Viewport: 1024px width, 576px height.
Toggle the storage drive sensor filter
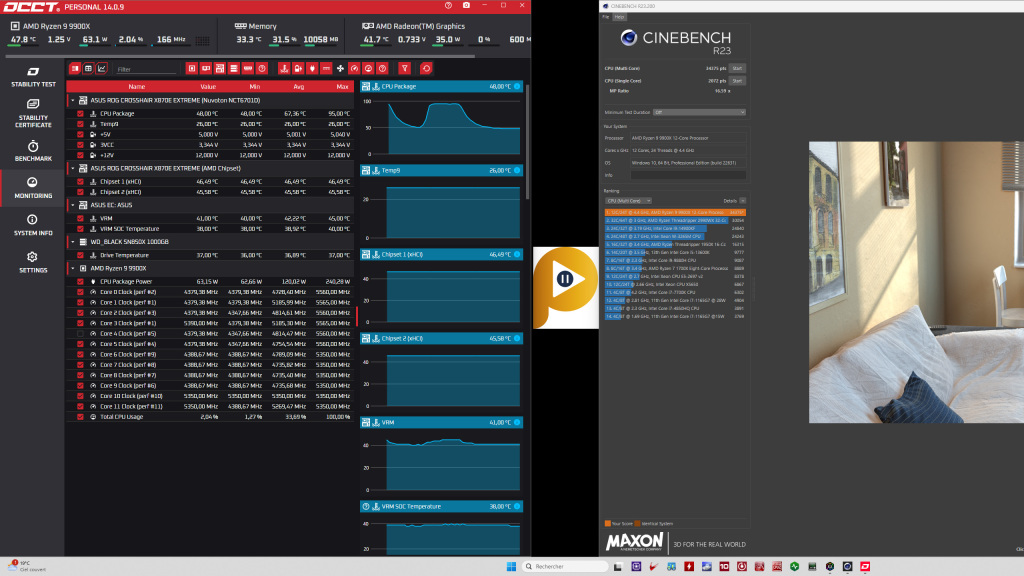pos(234,69)
